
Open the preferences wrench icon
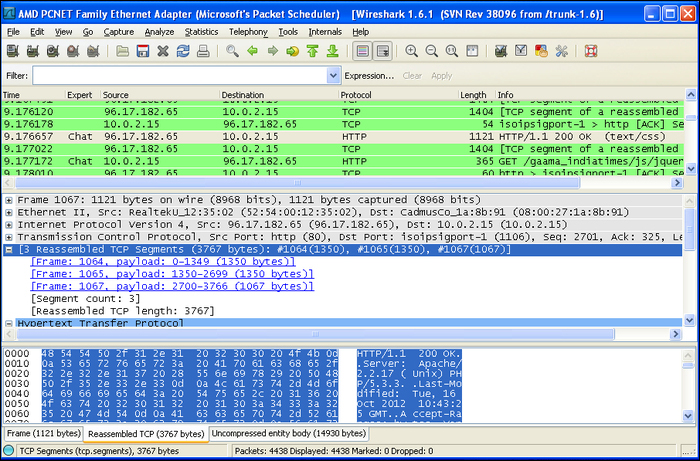(x=561, y=51)
